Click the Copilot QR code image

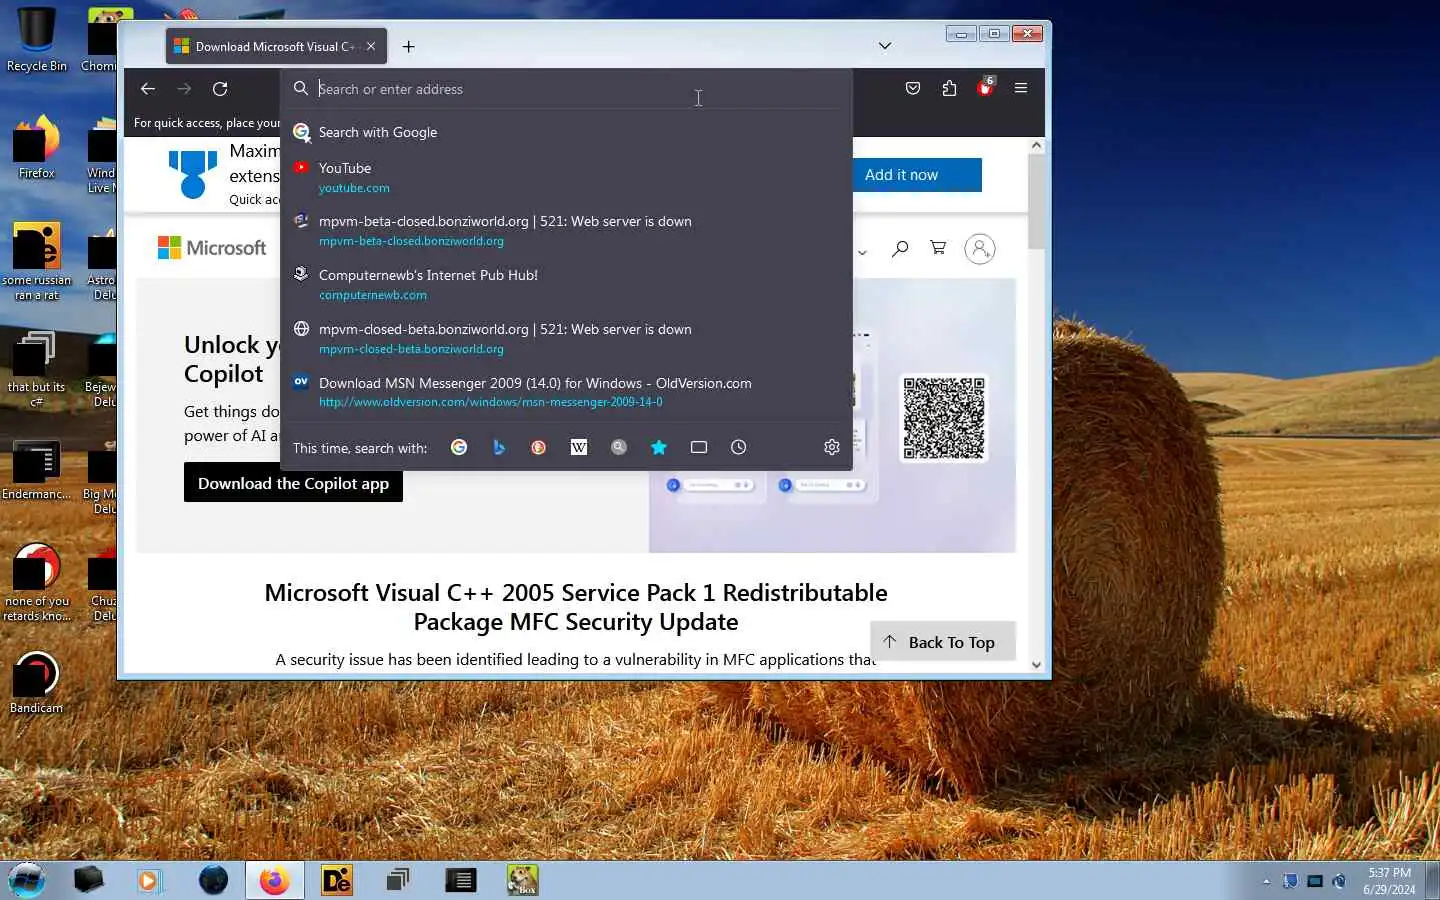[944, 418]
